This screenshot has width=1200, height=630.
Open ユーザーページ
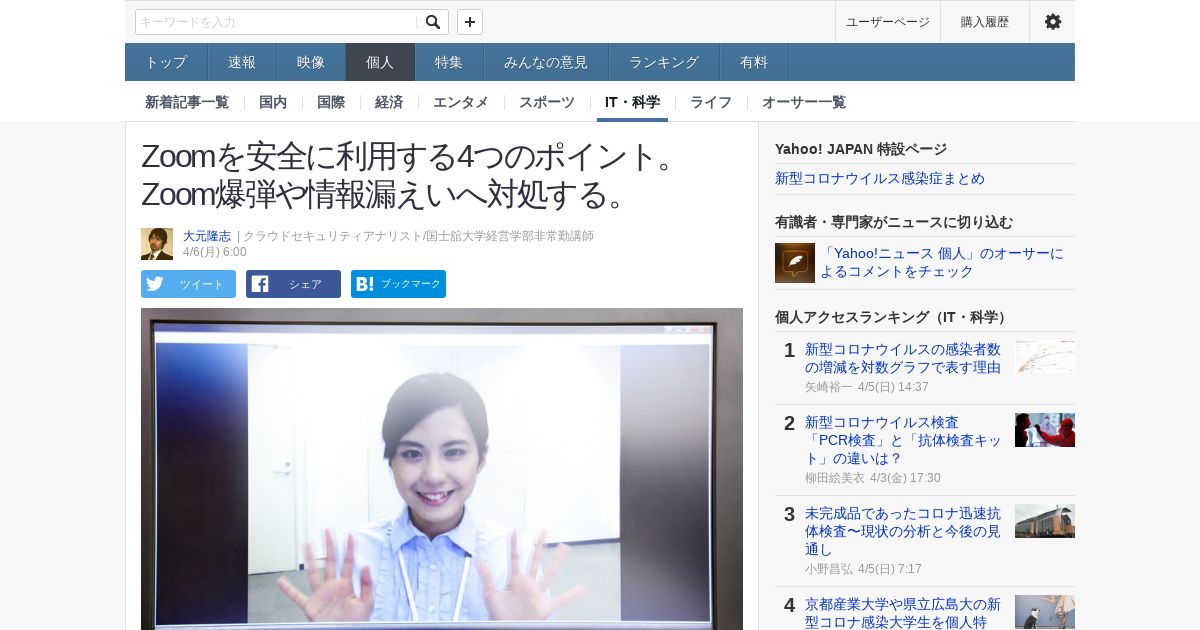point(888,22)
